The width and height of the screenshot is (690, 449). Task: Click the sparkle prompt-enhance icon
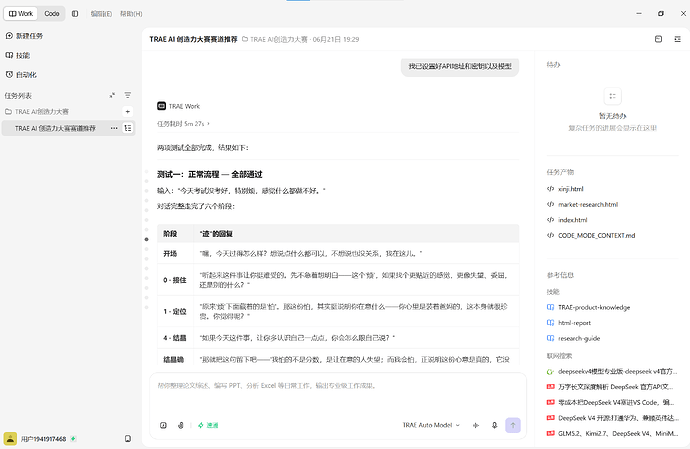[476, 425]
